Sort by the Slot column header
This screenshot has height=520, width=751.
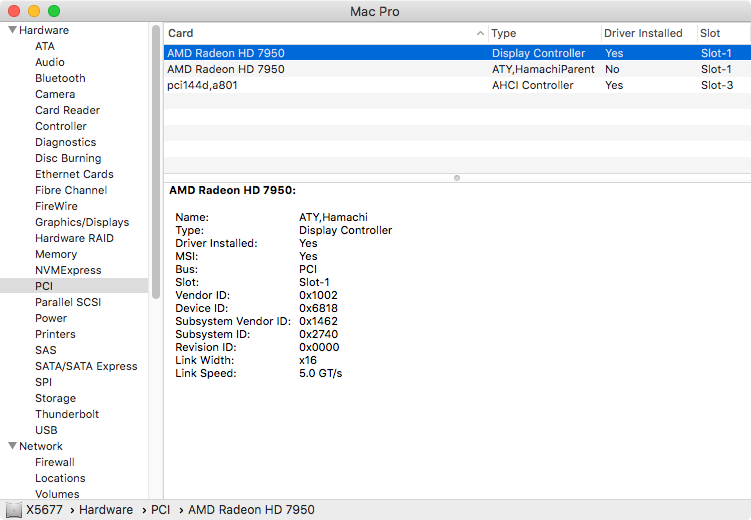710,33
